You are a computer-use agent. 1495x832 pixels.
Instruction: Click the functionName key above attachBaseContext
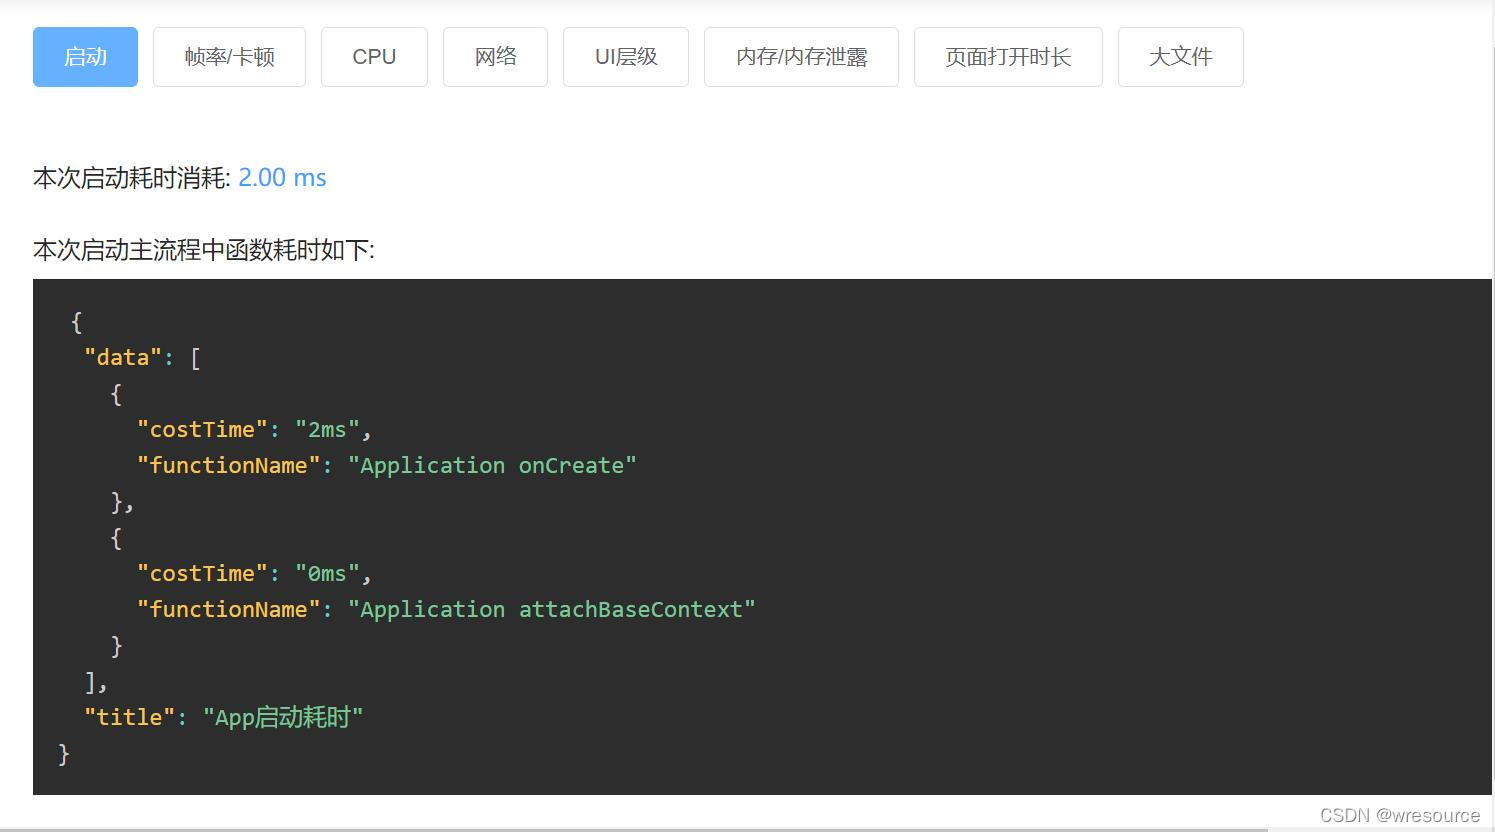228,609
